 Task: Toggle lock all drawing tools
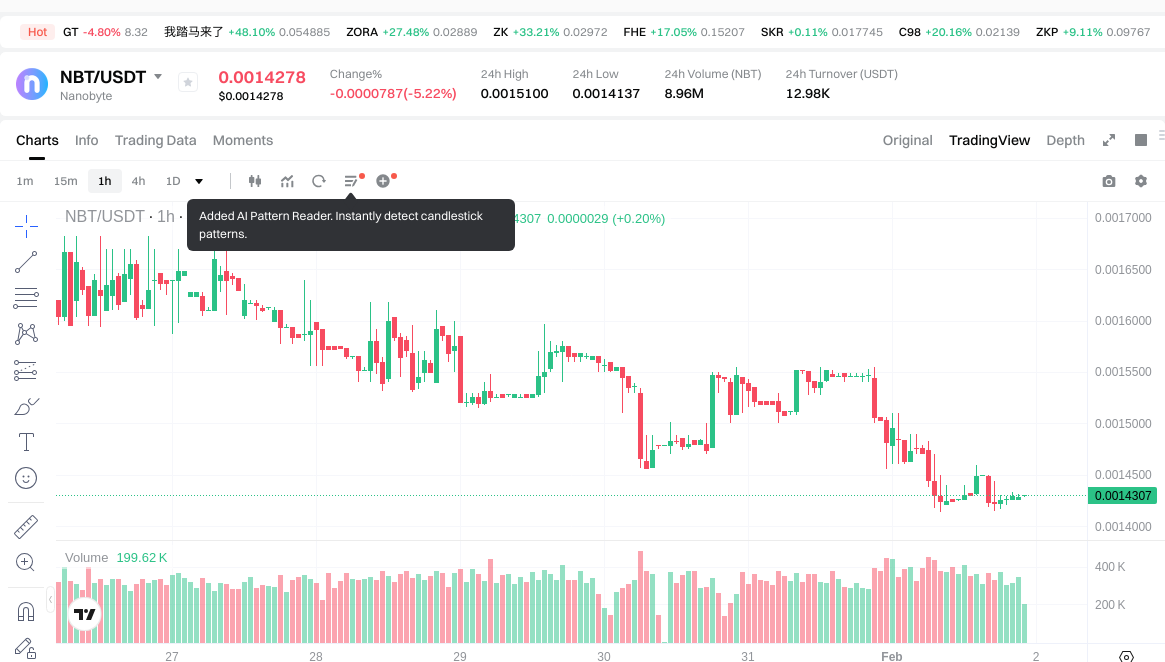[x=26, y=648]
